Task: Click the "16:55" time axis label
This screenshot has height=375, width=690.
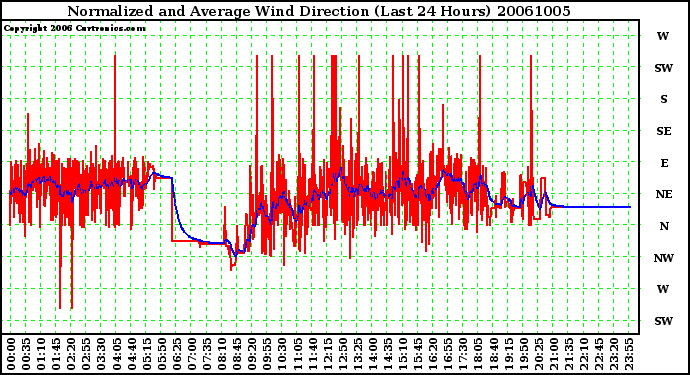Action: (x=448, y=354)
